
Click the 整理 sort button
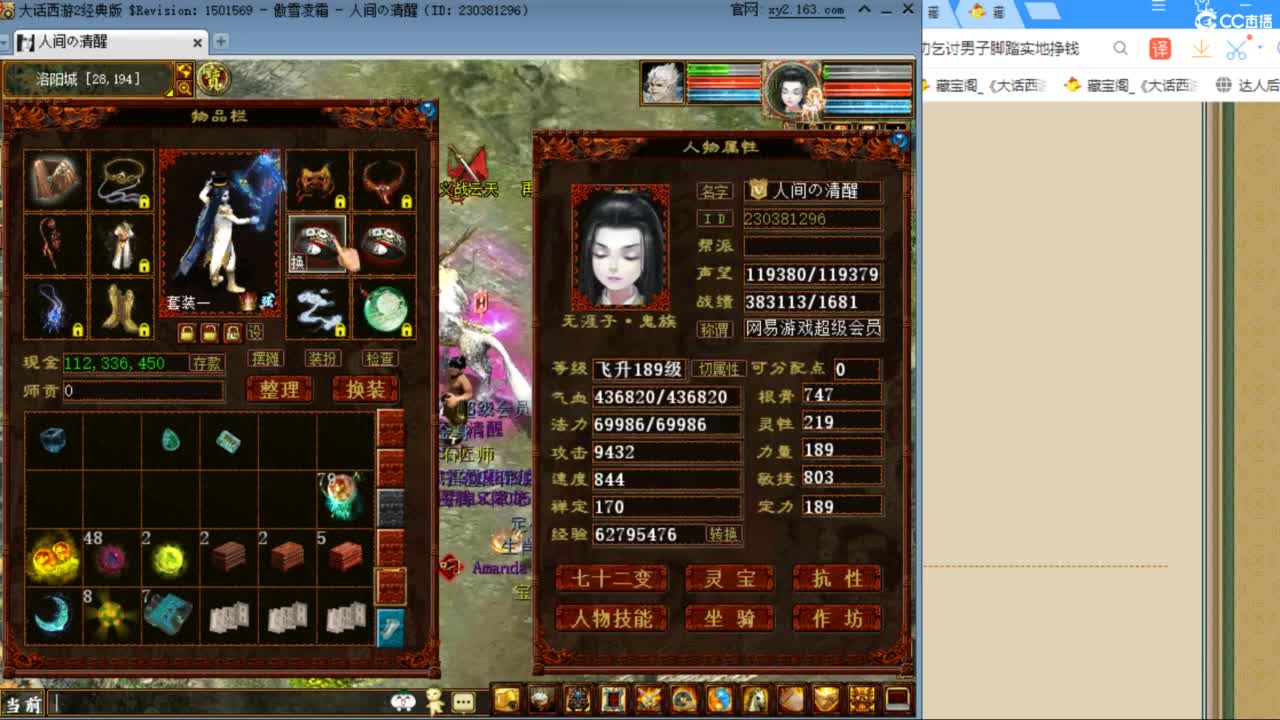pos(279,389)
